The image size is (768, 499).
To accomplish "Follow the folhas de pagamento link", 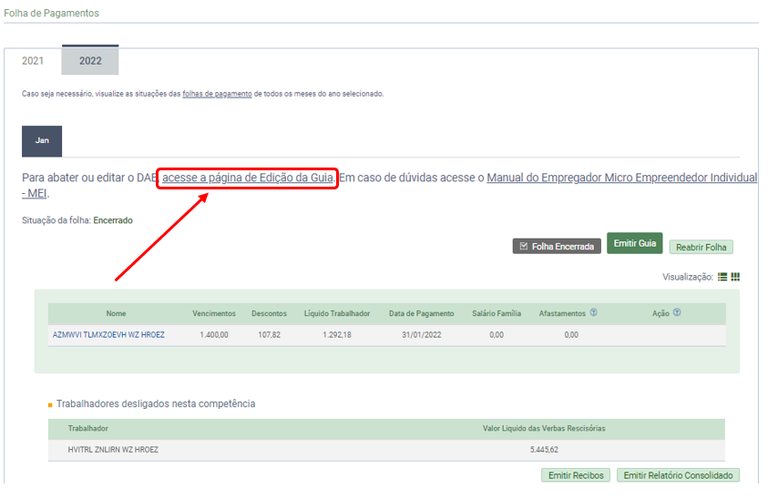I will tap(216, 94).
